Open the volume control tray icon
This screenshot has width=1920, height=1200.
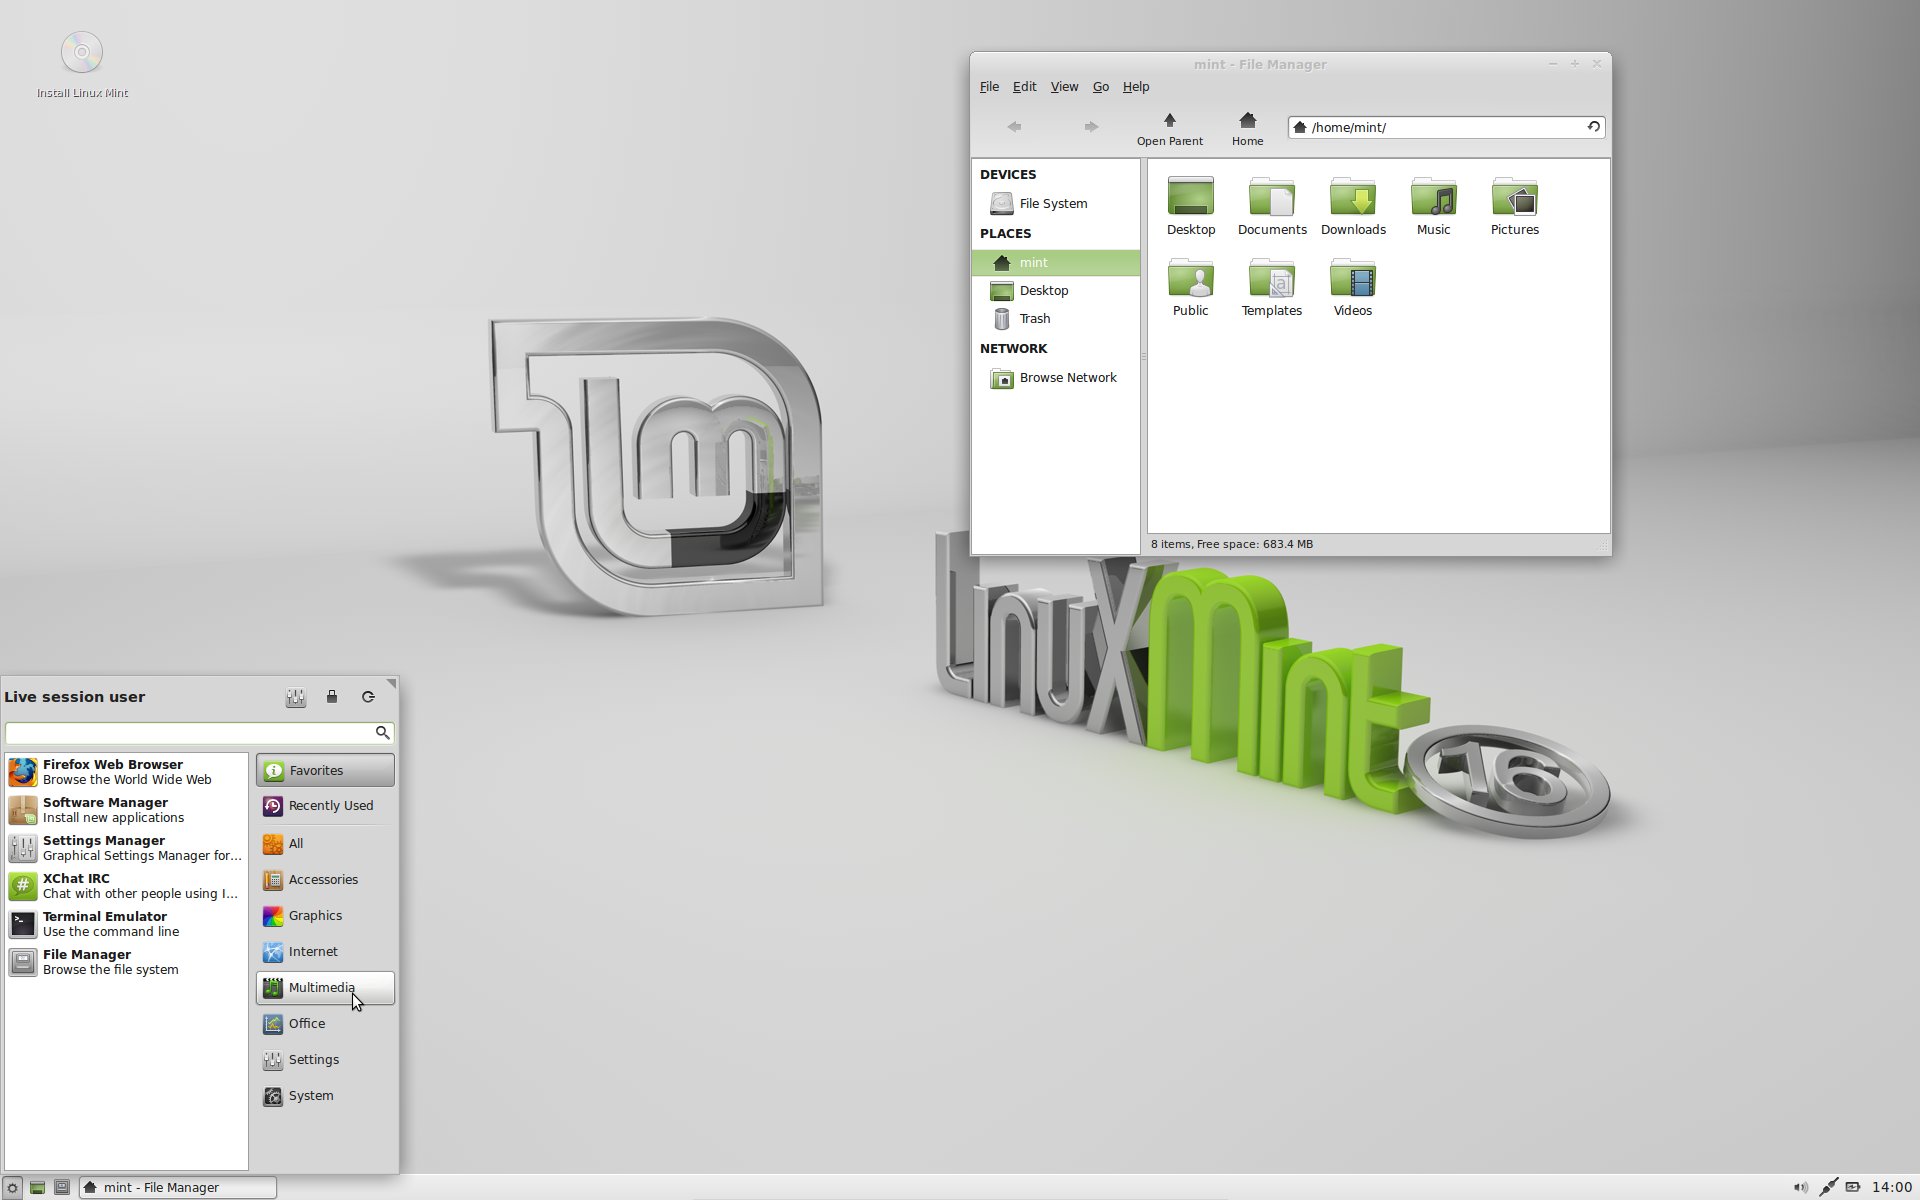[x=1800, y=1188]
